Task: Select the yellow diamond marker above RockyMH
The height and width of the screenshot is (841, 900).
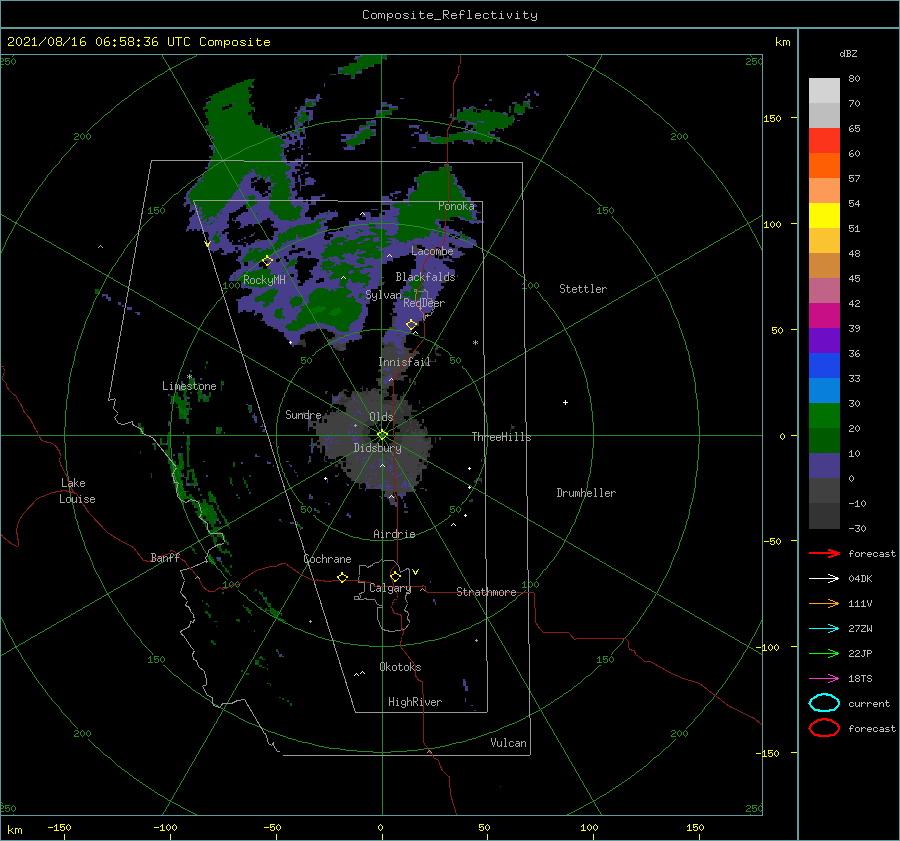Action: (267, 261)
